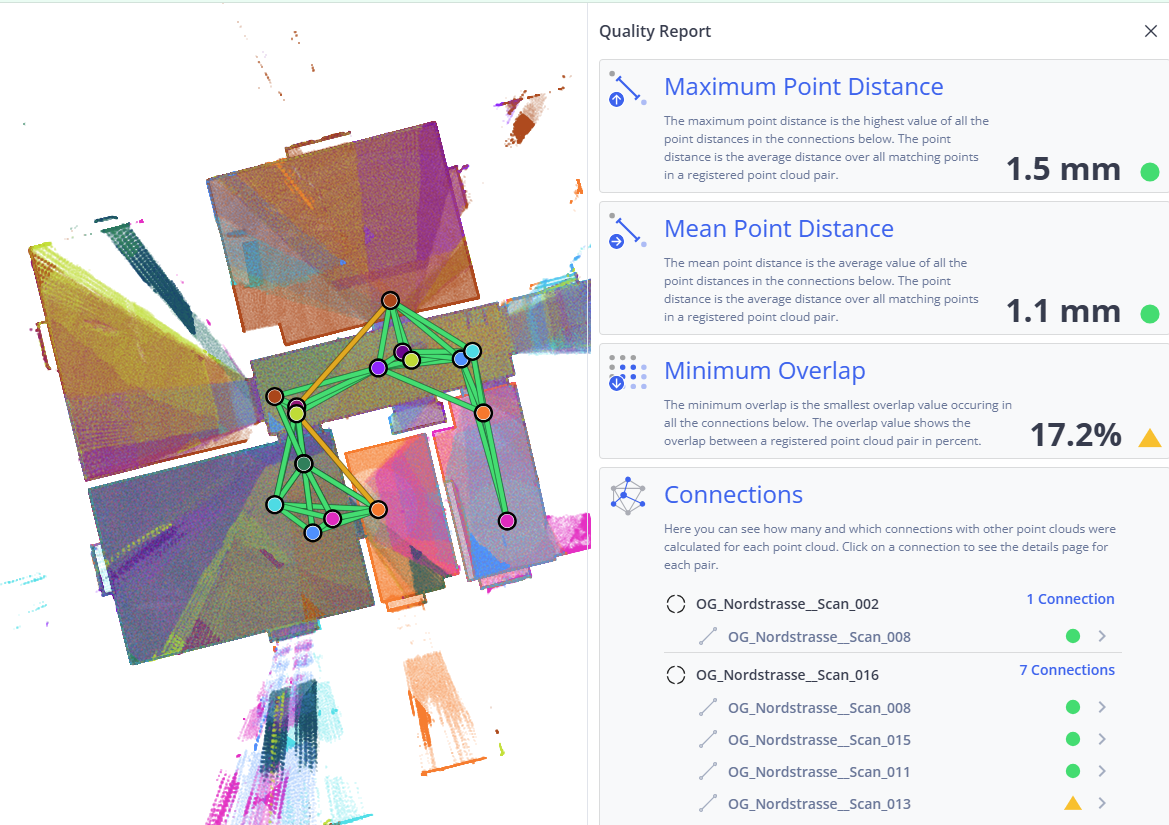The image size is (1169, 825).
Task: Close the Quality Report panel
Action: 1150,31
